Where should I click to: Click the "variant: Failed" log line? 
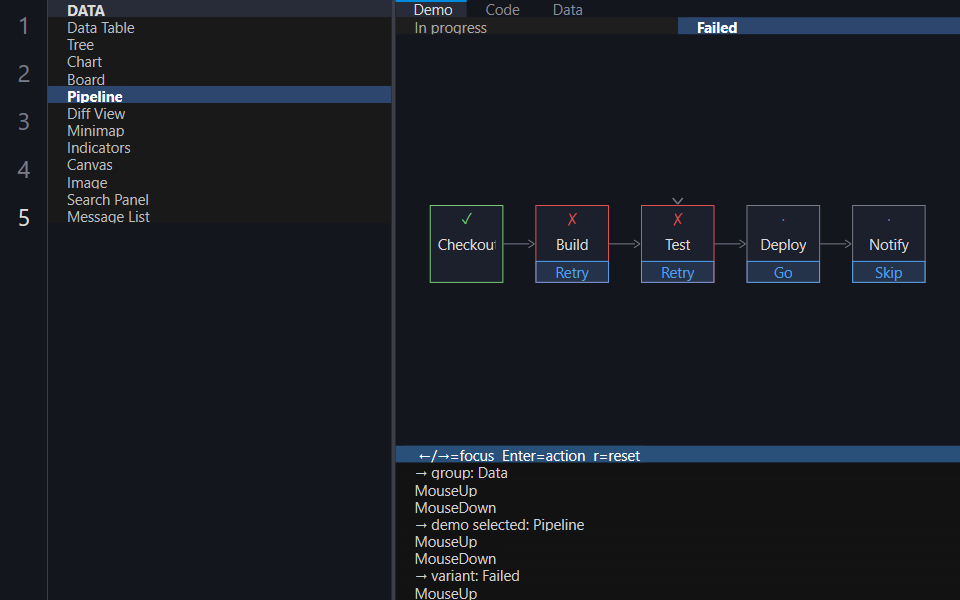[x=467, y=576]
